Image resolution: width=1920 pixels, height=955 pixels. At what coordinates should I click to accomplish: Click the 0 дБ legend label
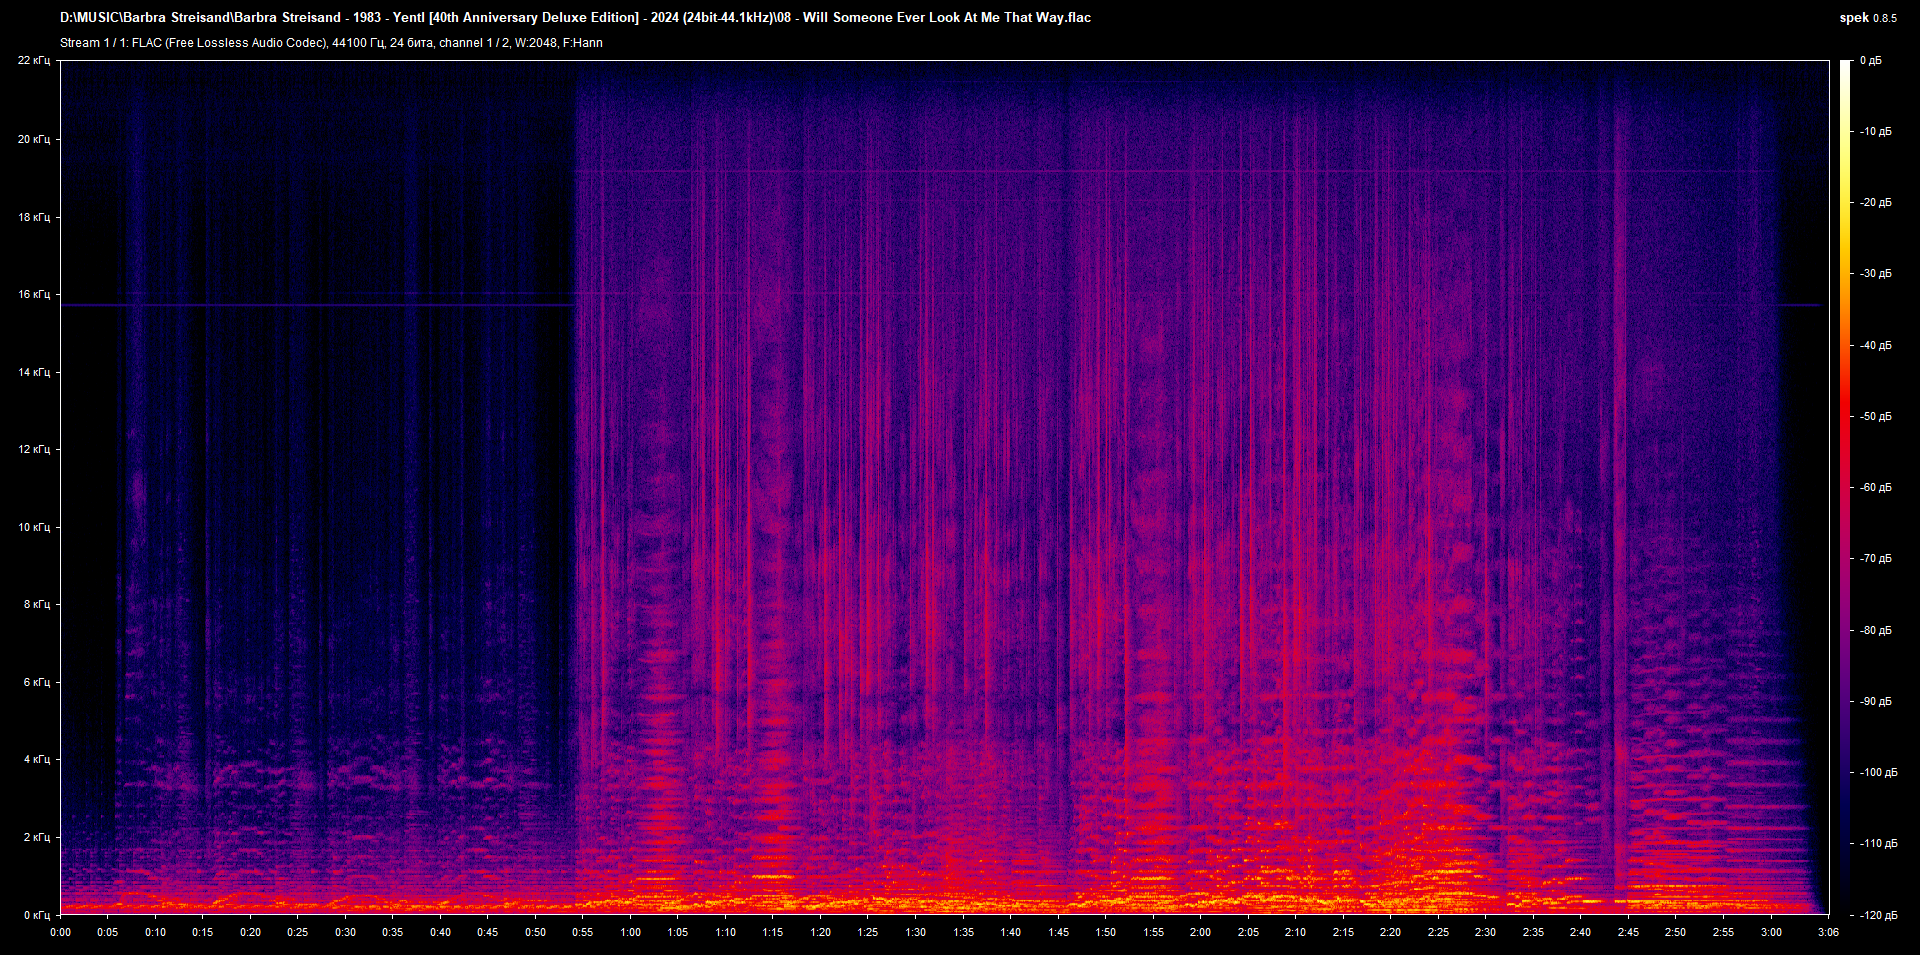point(1872,60)
